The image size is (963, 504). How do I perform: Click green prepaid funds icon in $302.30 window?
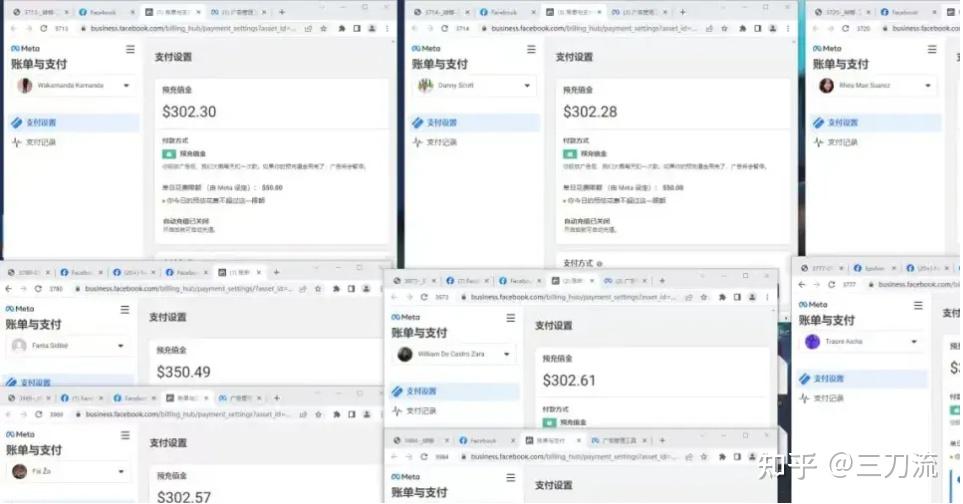tap(169, 153)
